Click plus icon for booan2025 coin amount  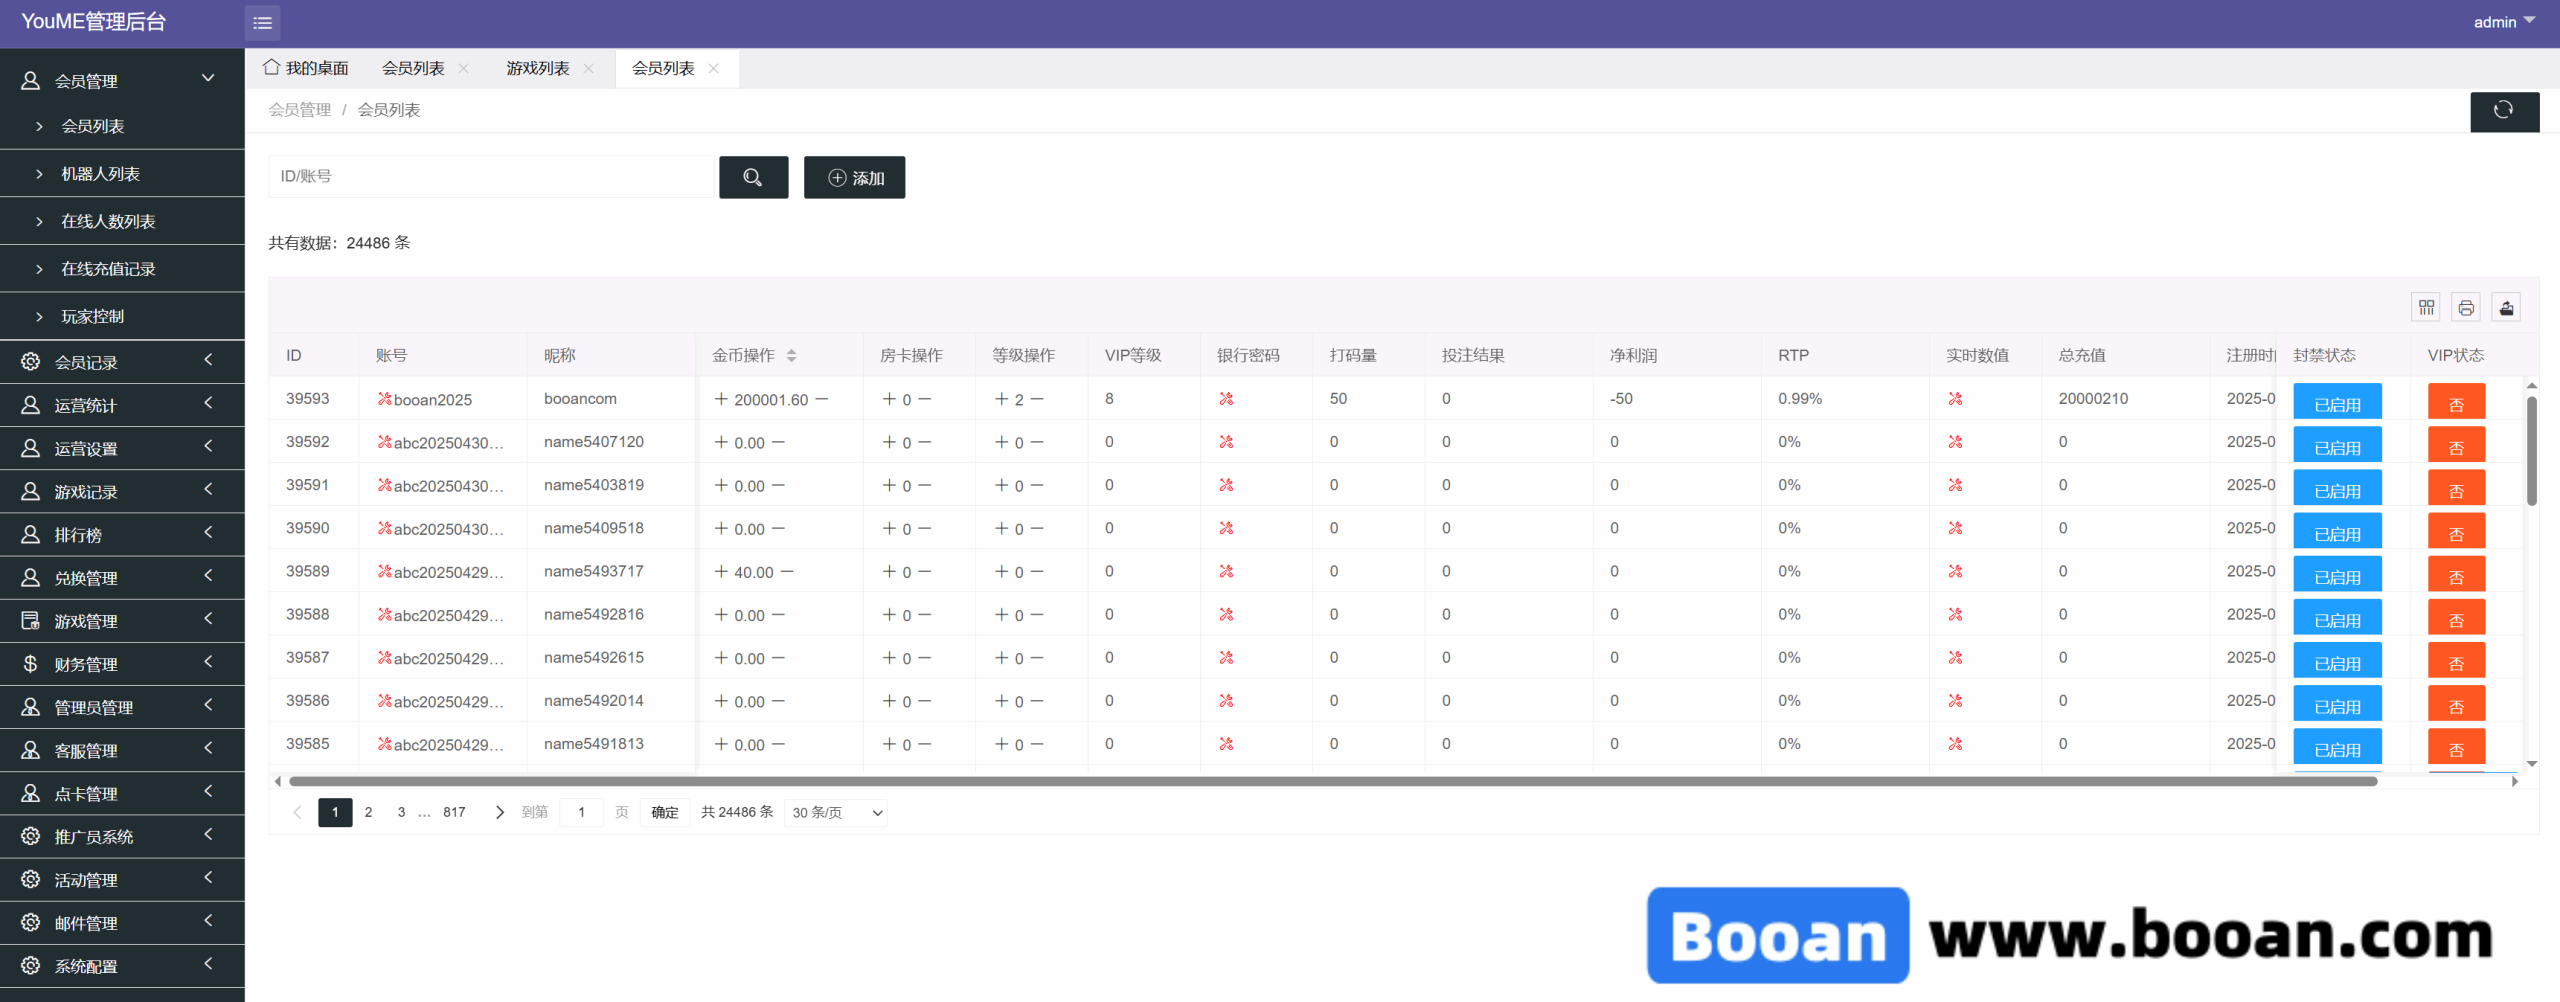(721, 399)
